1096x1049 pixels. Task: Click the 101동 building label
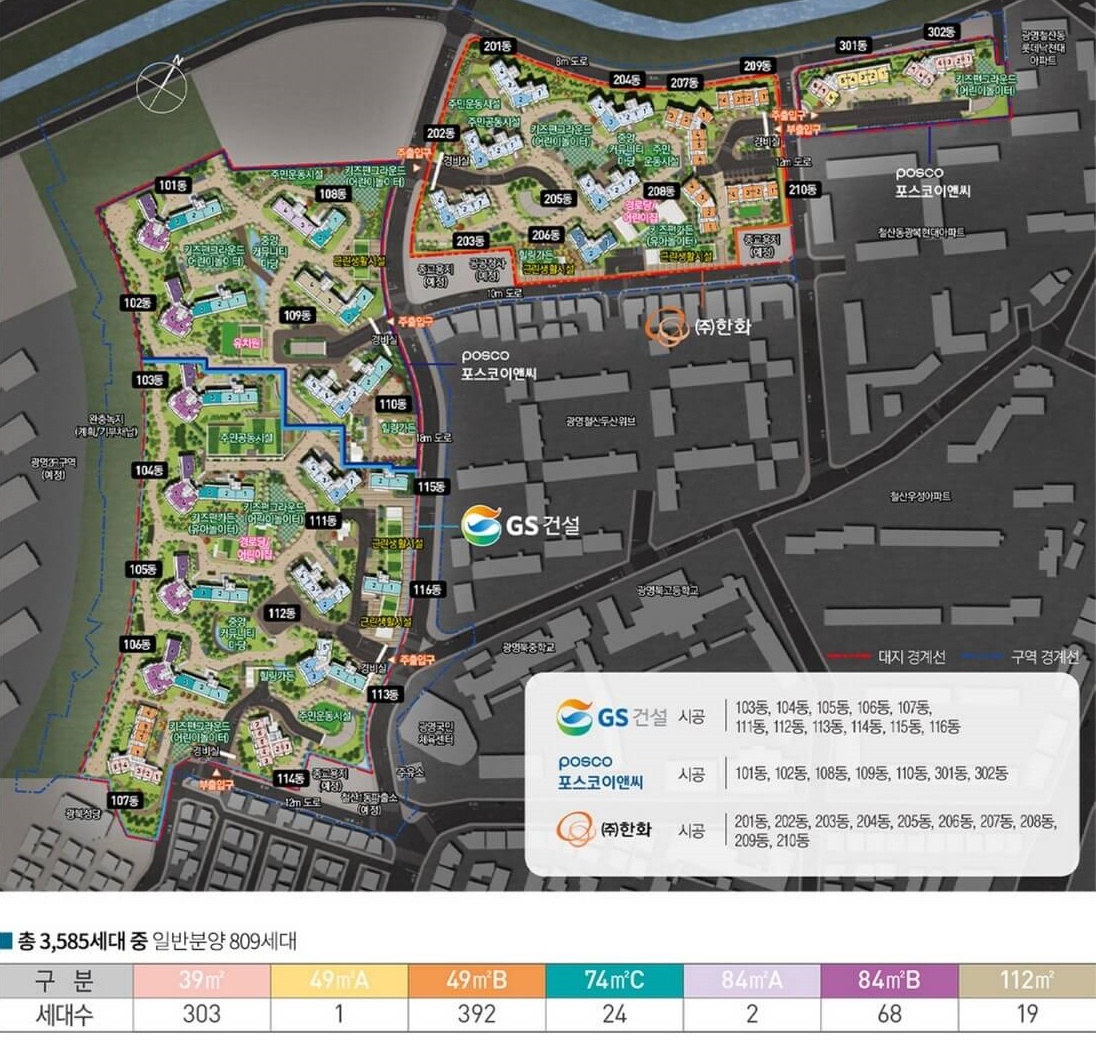coord(173,185)
